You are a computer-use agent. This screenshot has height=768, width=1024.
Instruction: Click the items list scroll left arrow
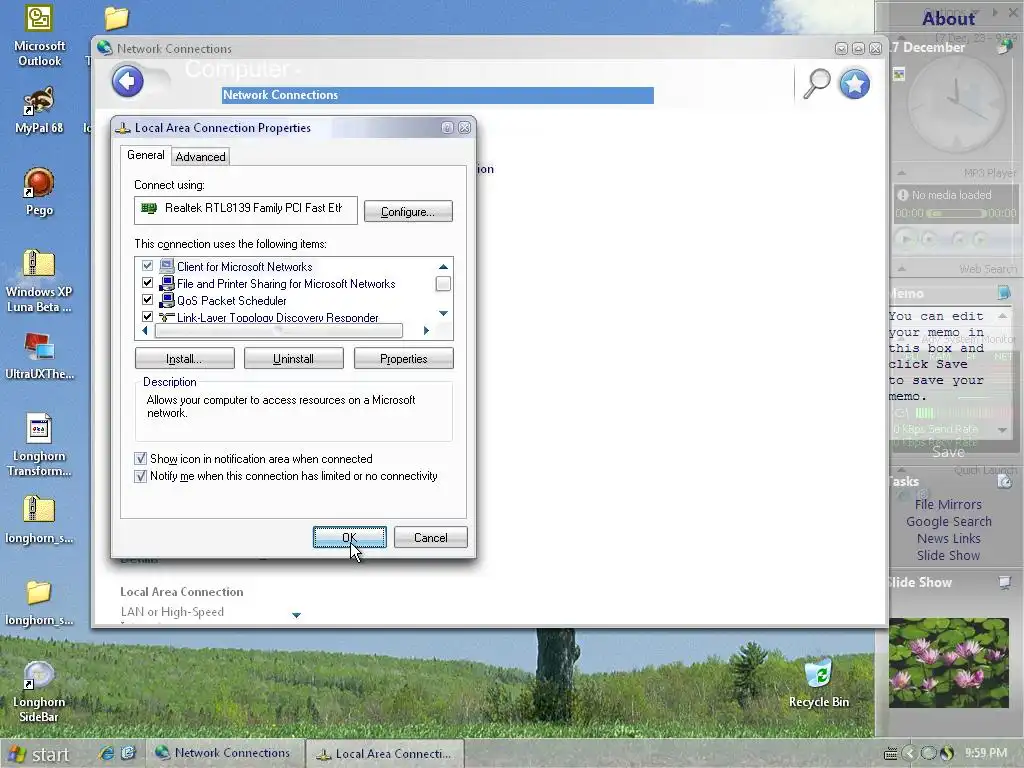coord(145,330)
